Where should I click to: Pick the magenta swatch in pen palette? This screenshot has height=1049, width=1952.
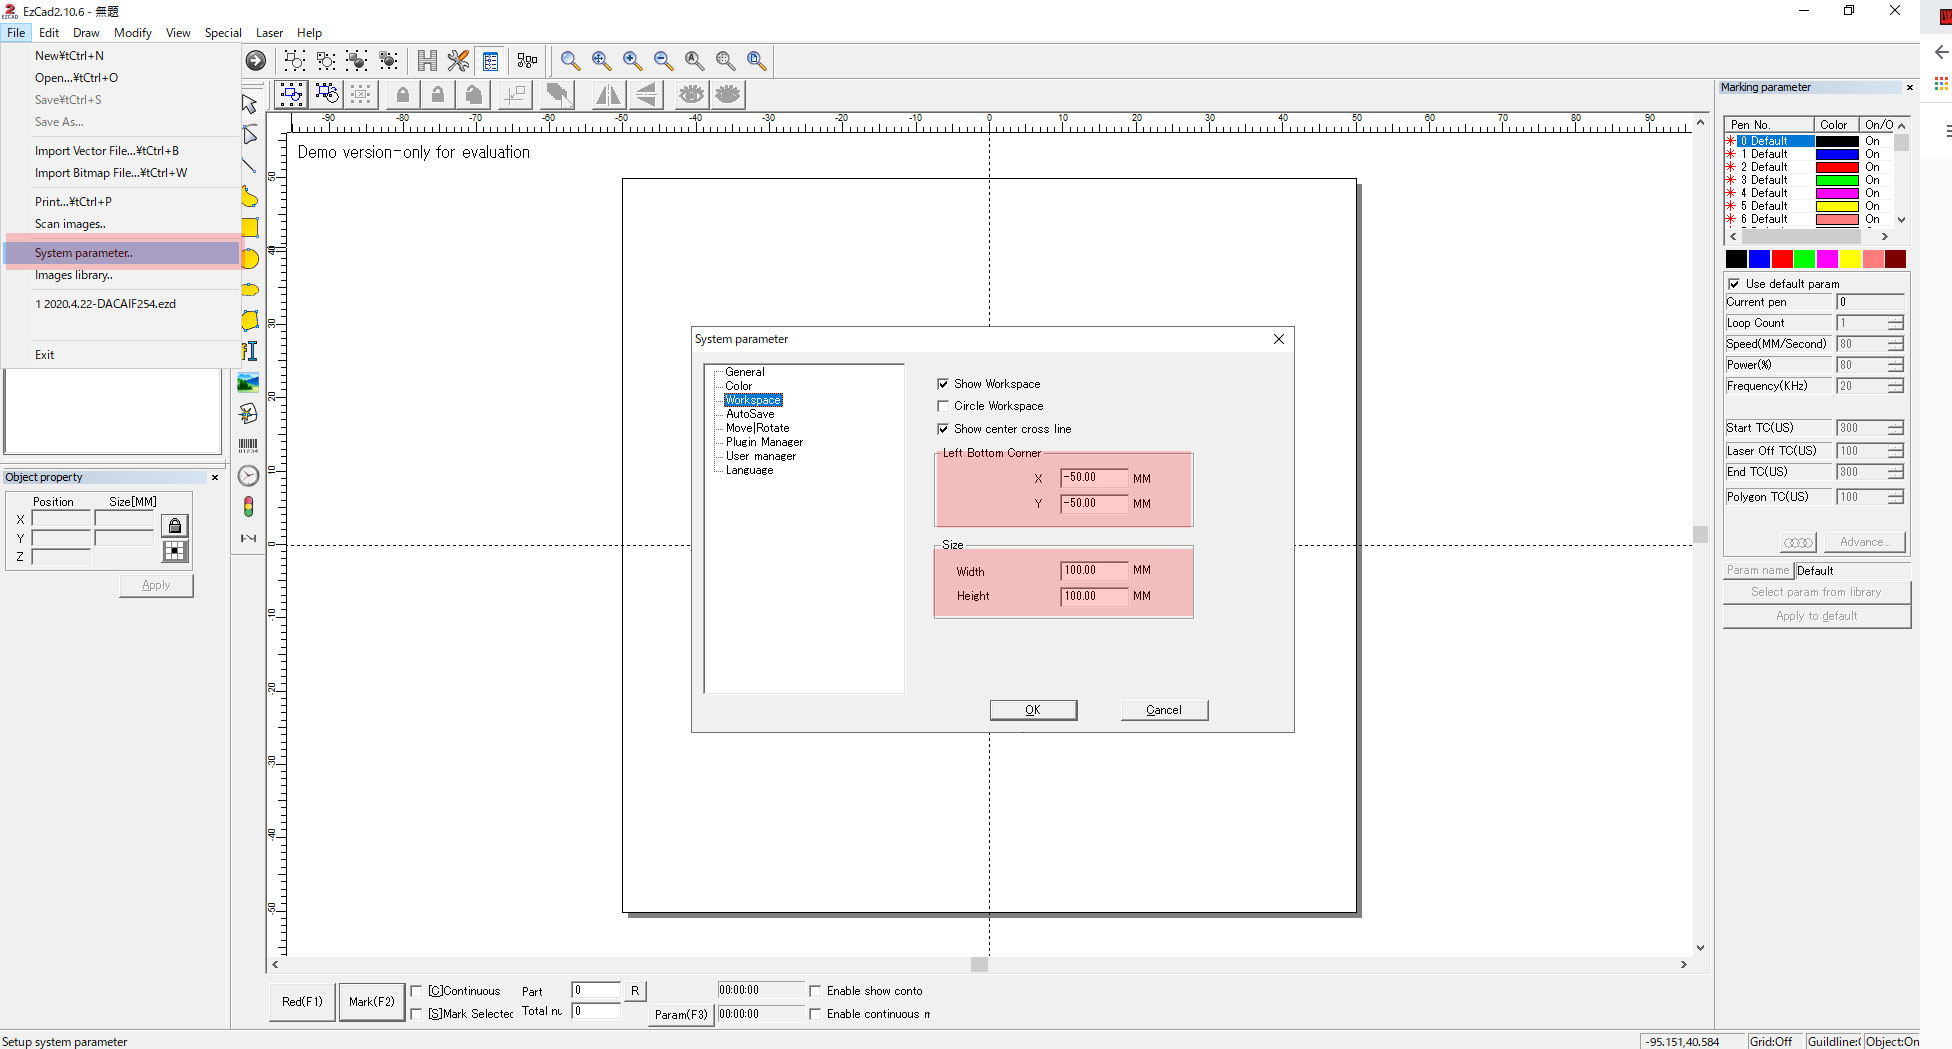(x=1827, y=260)
